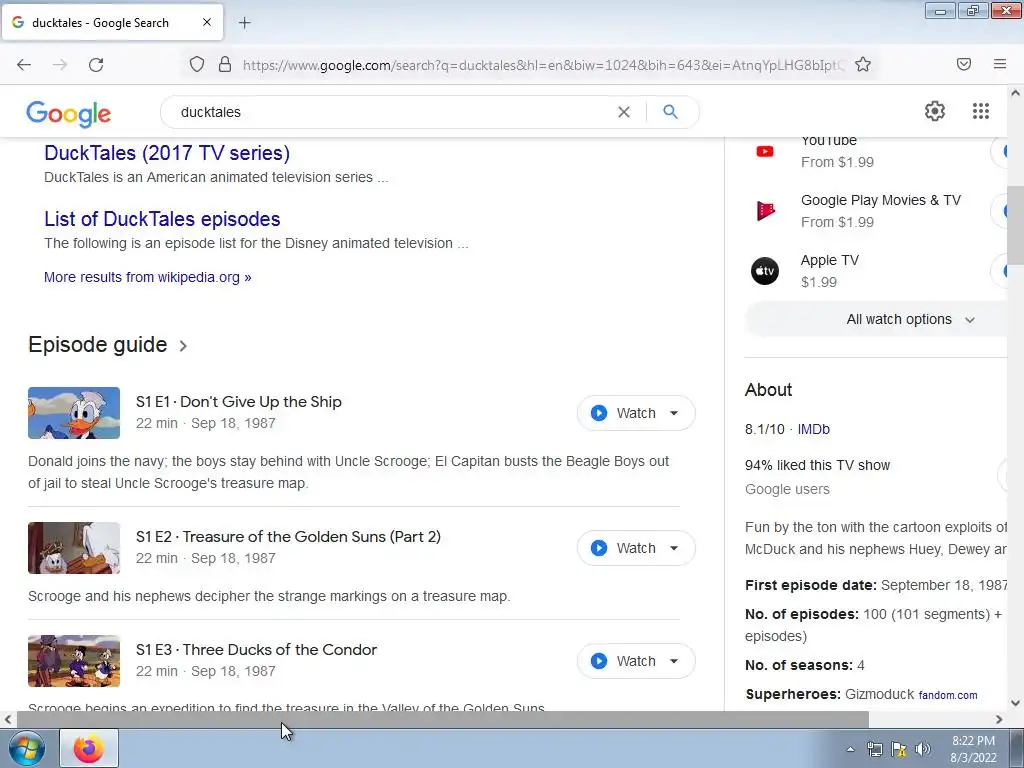
Task: Close the ducktales Google Search tab
Action: tap(207, 22)
